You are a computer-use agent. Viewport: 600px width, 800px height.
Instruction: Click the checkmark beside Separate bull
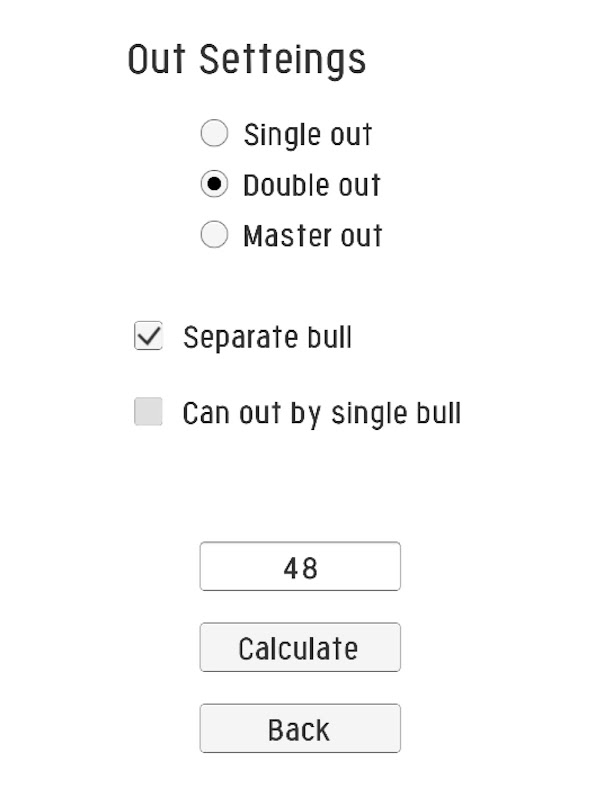point(148,336)
